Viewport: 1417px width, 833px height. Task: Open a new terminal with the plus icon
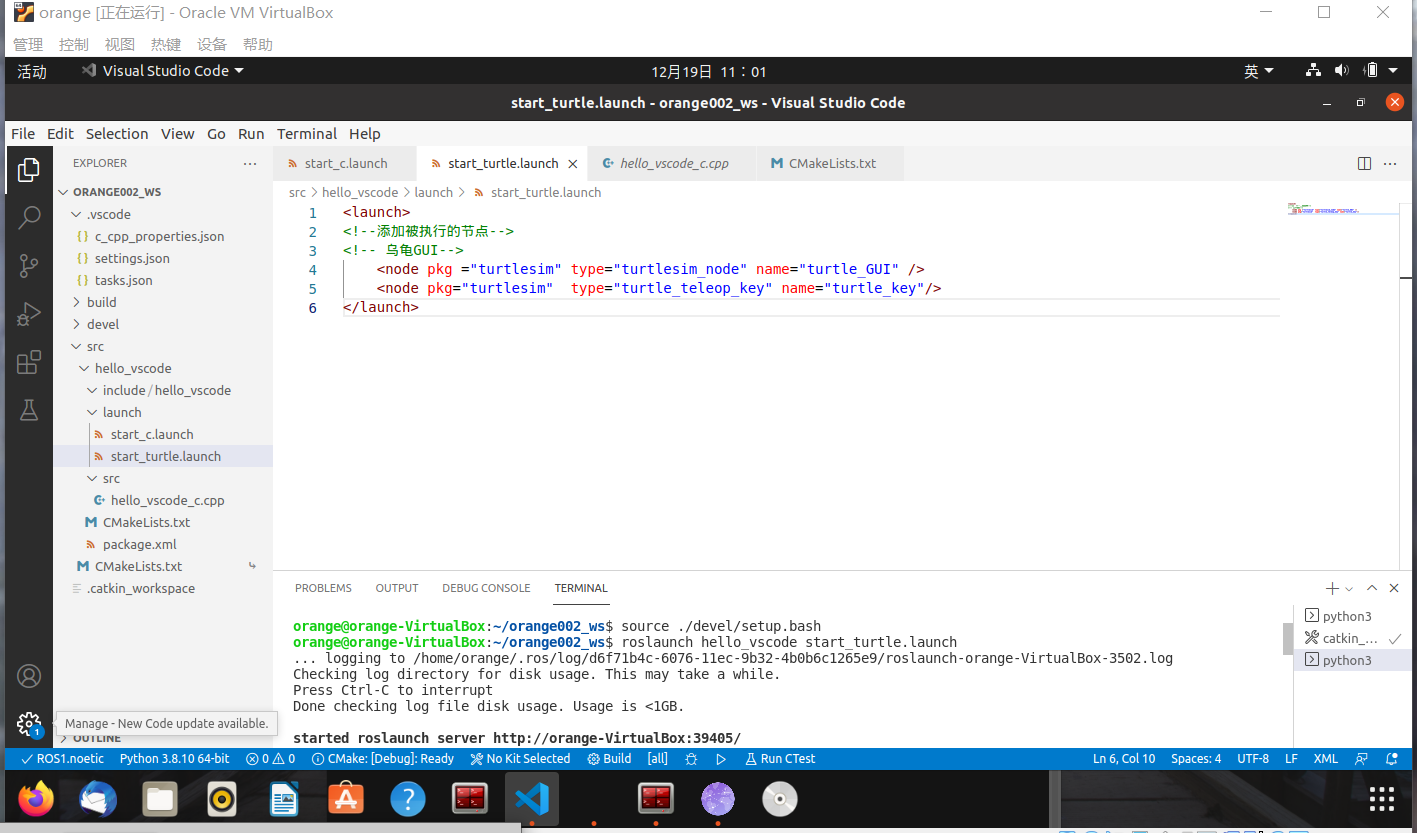pos(1331,587)
